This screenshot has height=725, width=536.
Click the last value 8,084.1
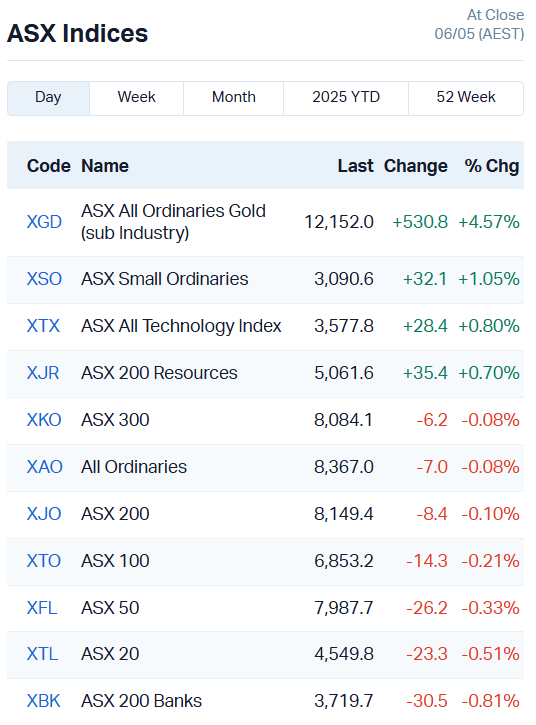[x=344, y=420]
